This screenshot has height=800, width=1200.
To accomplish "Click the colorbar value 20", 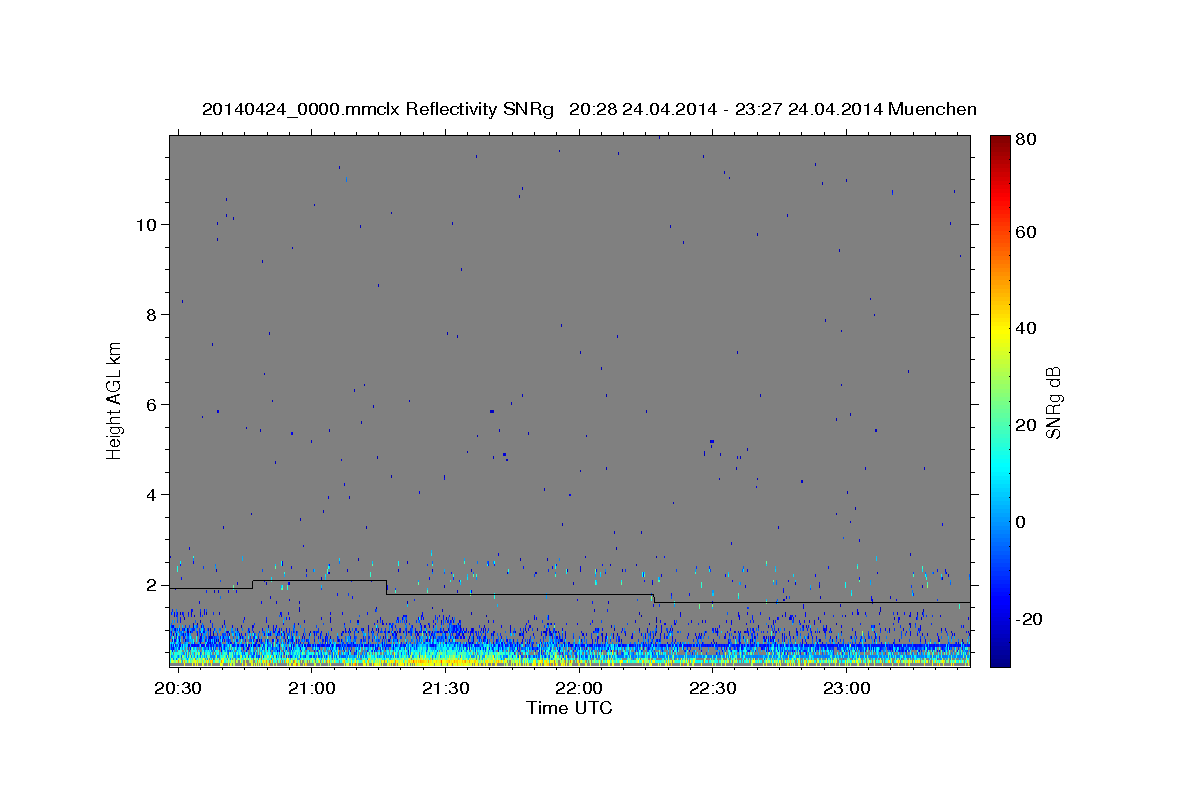I will coord(1028,426).
